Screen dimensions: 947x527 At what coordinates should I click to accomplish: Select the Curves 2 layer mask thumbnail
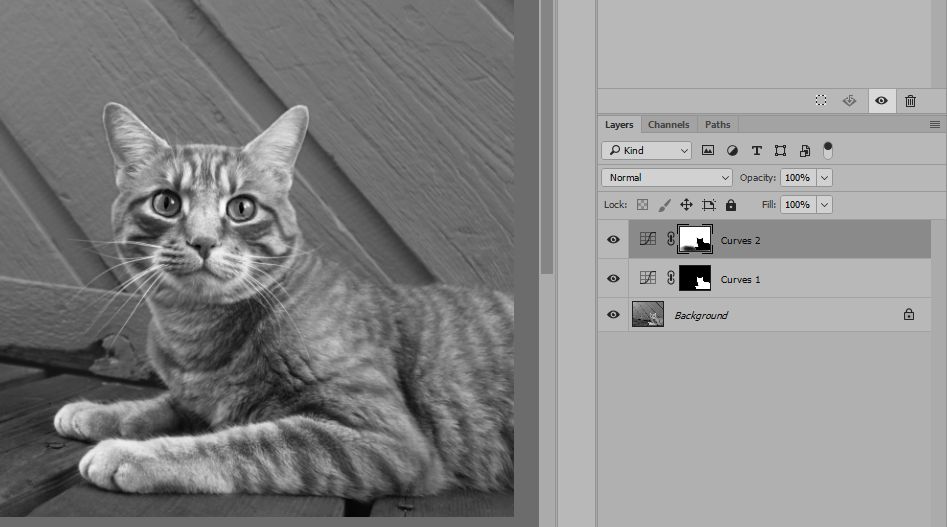click(x=695, y=239)
